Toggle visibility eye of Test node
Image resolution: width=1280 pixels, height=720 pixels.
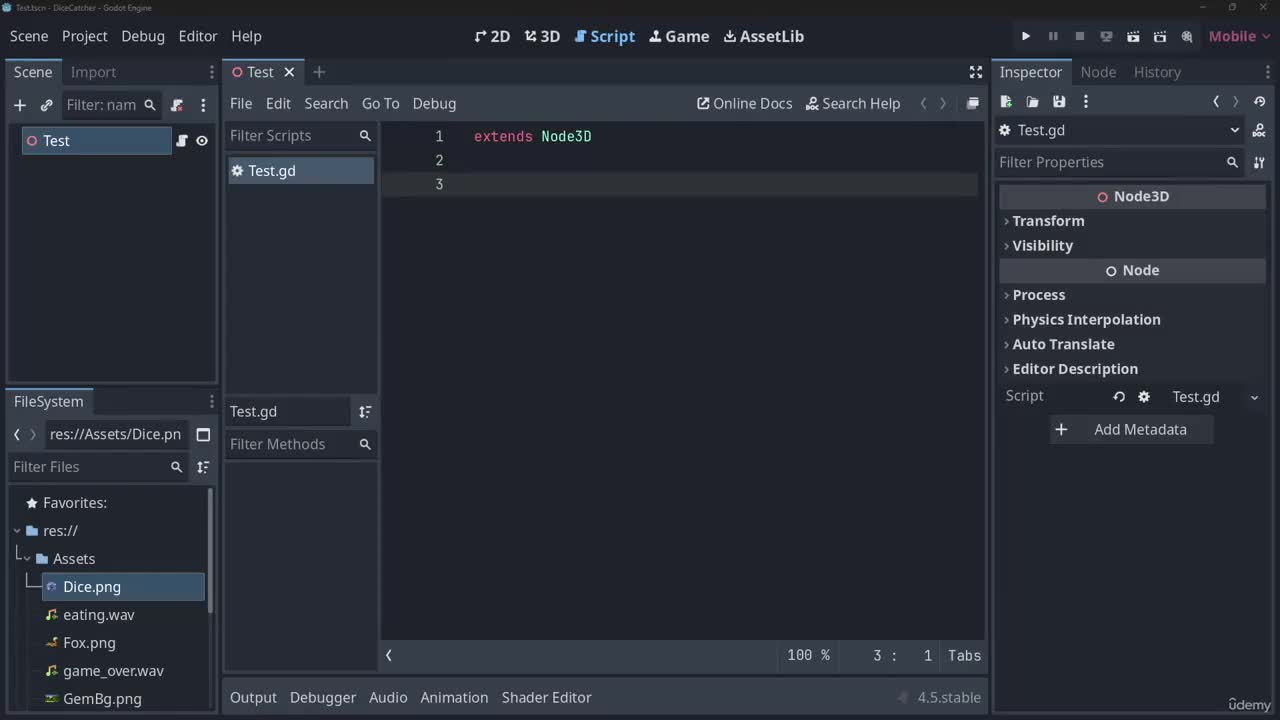click(x=202, y=141)
